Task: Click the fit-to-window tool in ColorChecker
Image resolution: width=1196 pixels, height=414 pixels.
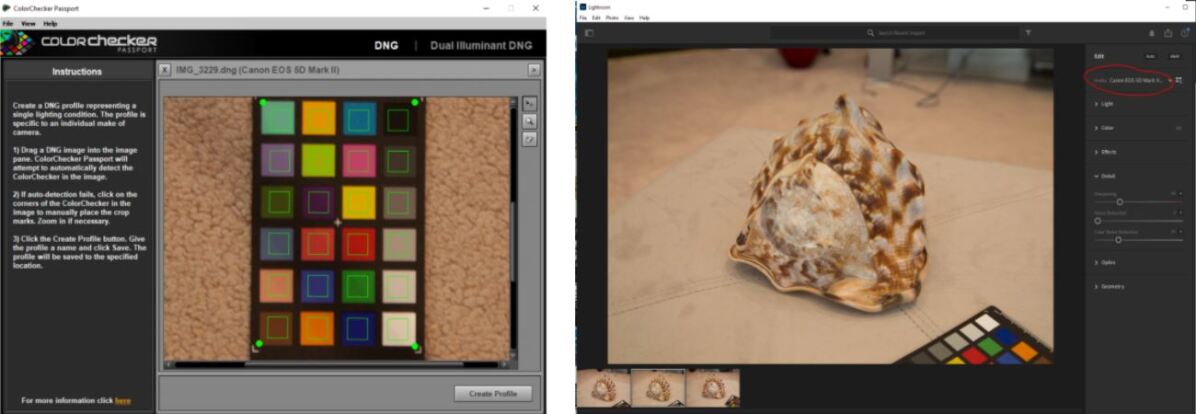Action: pyautogui.click(x=529, y=139)
